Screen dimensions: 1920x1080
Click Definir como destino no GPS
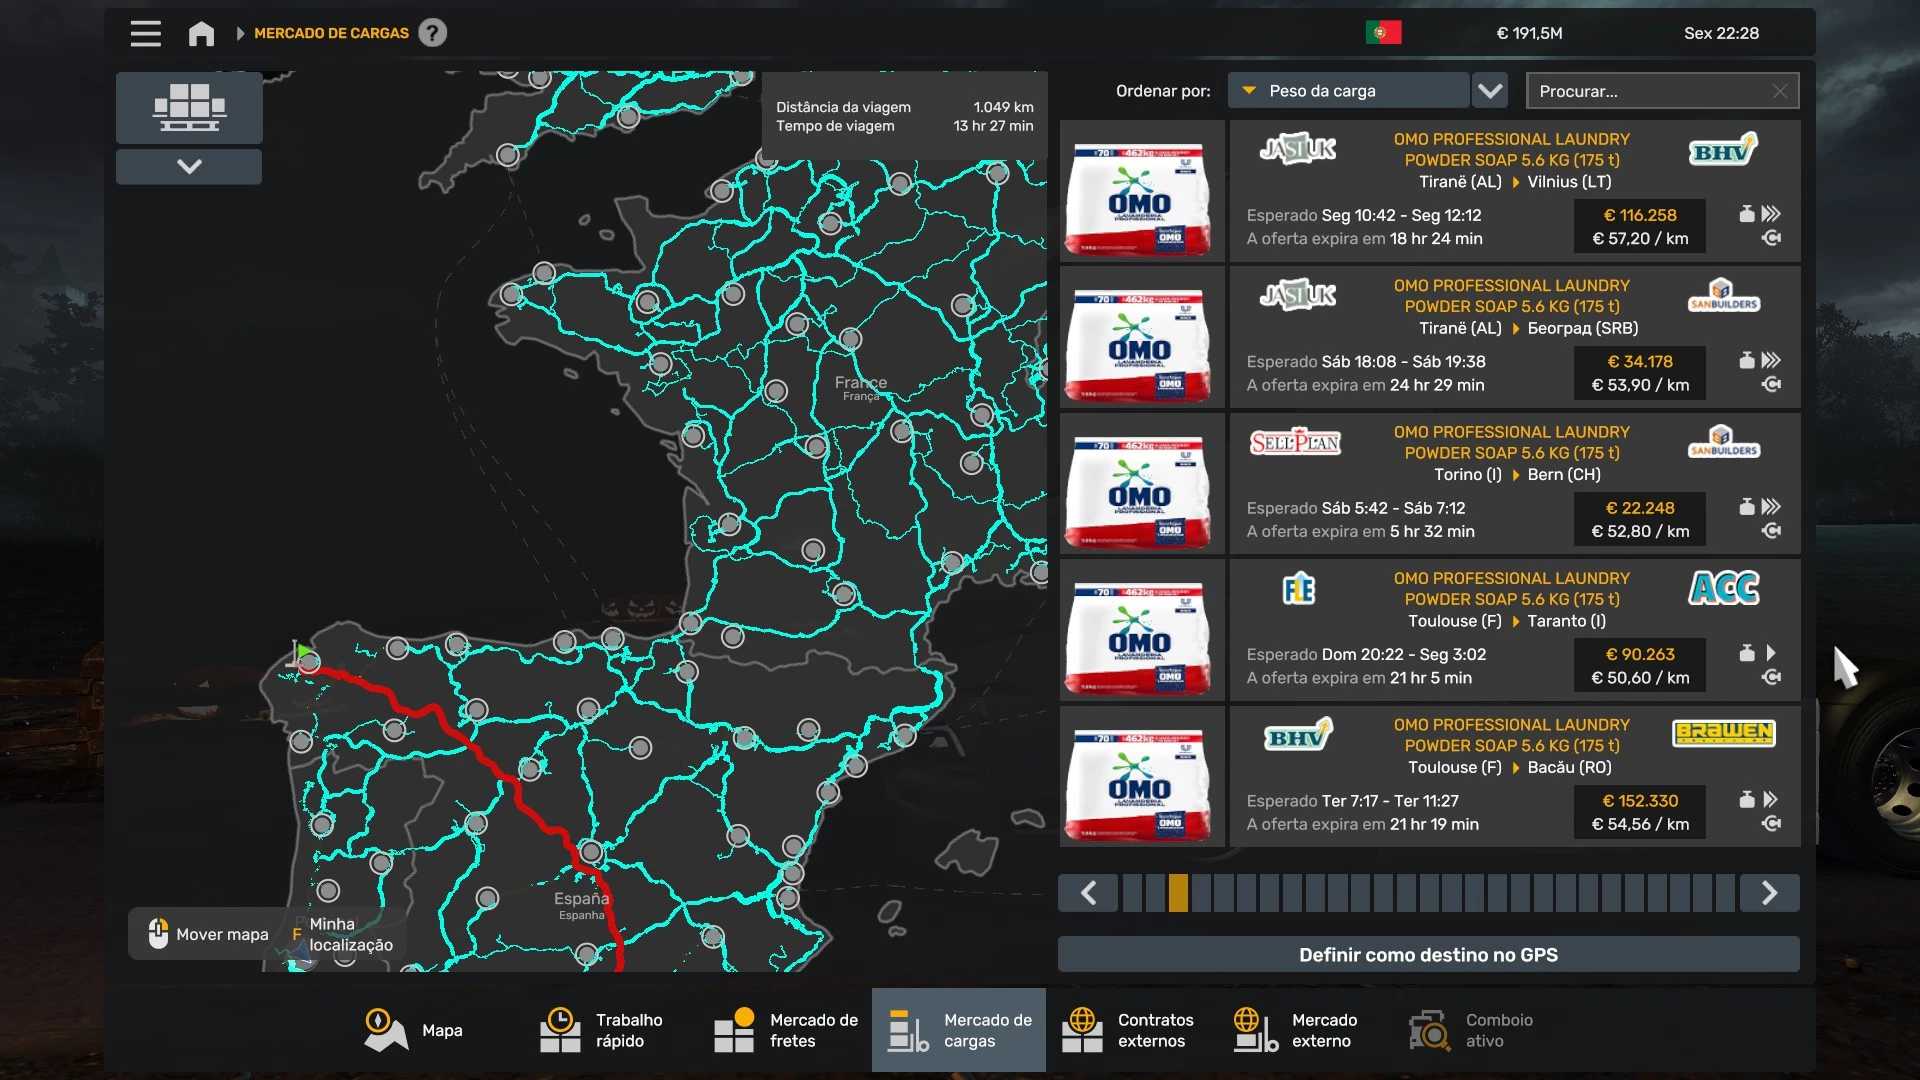tap(1428, 955)
